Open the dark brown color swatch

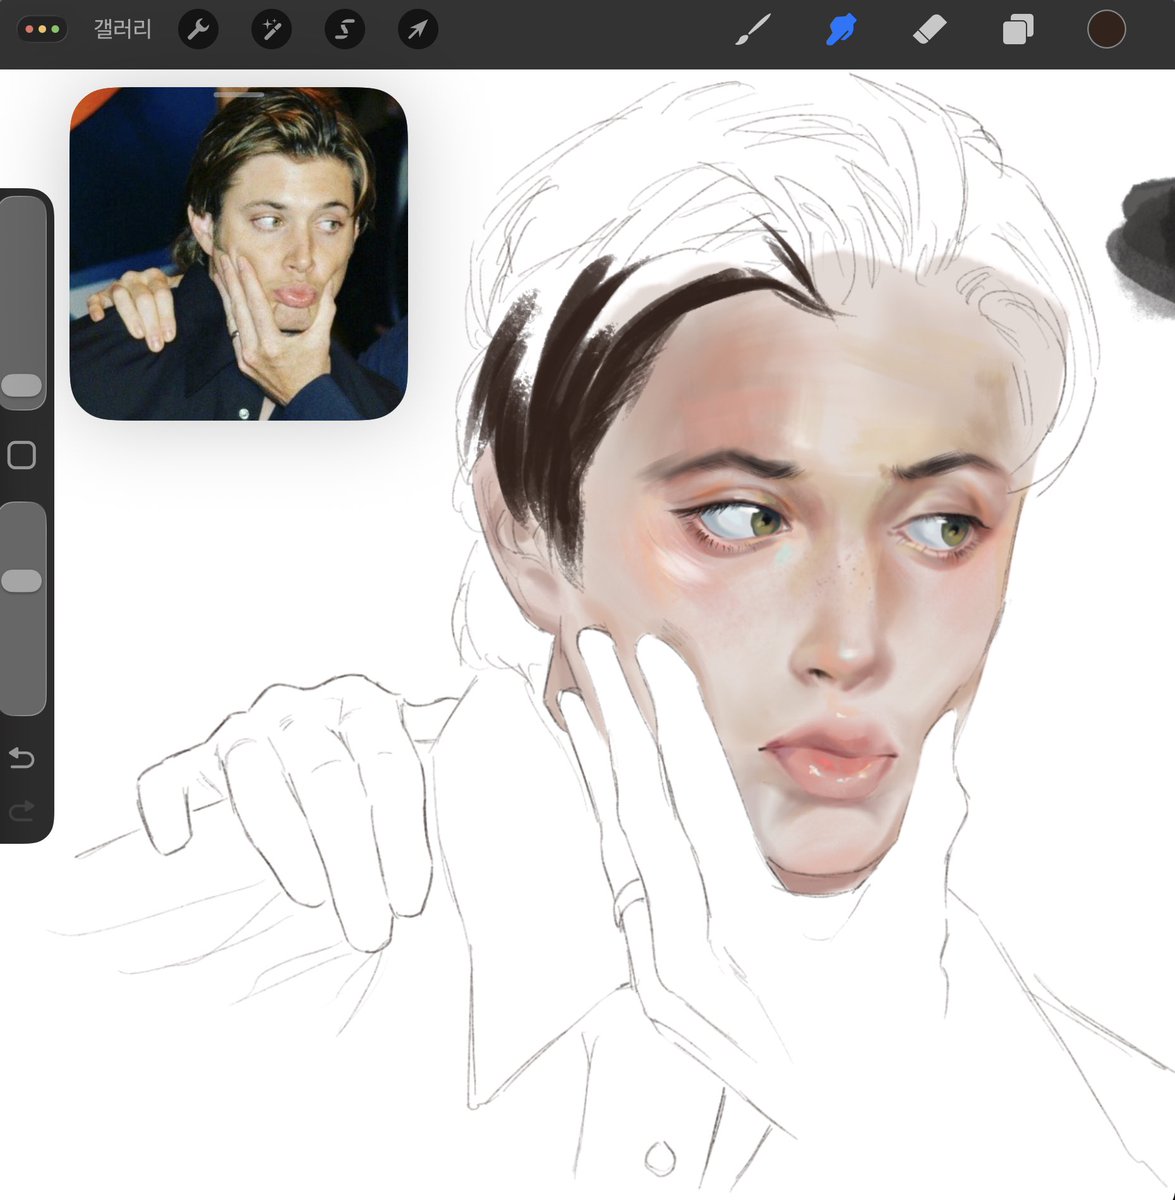point(1106,30)
